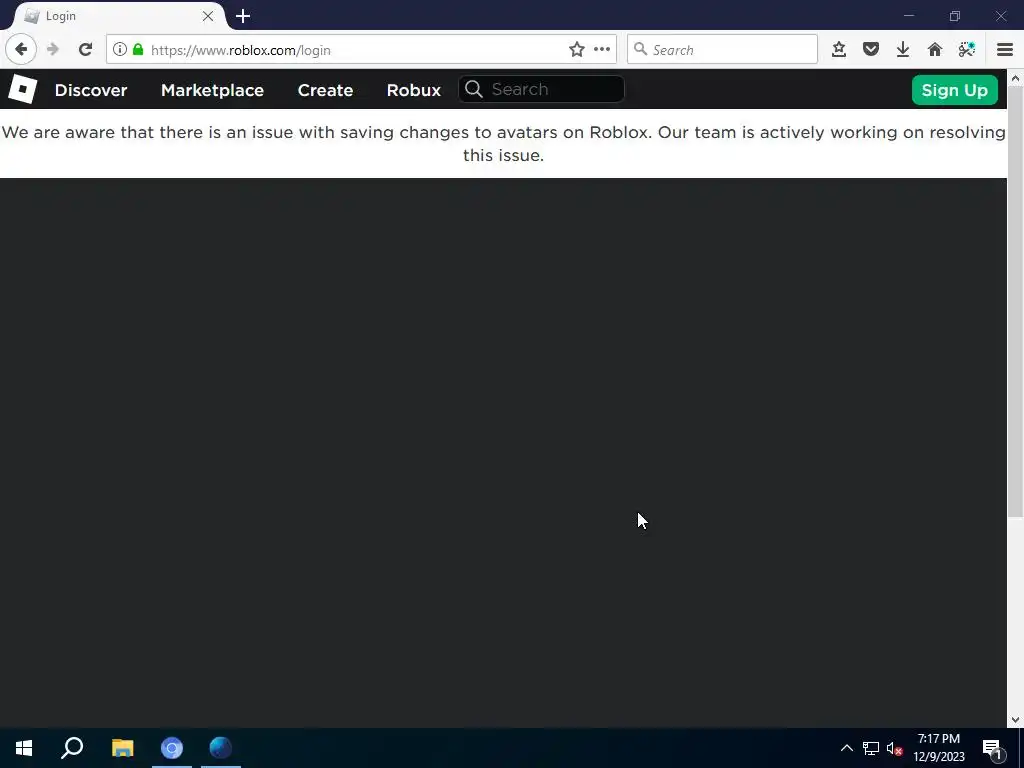Click the browser Search box
The height and width of the screenshot is (768, 1024).
click(x=722, y=50)
